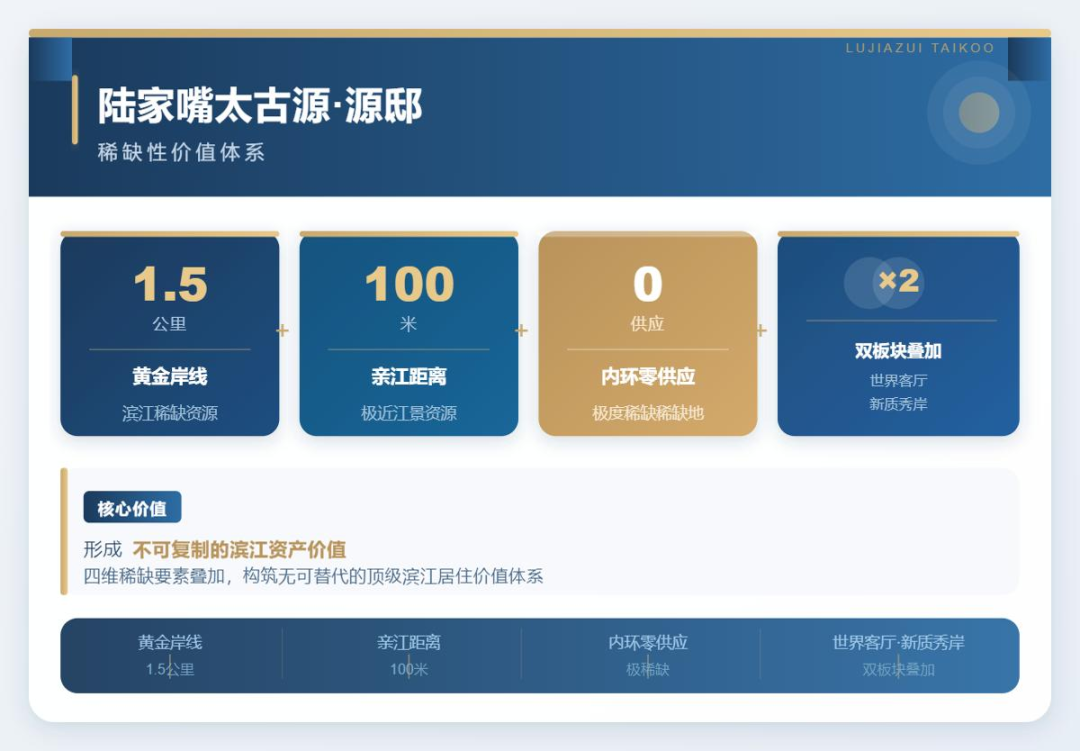
Task: Enable the gold 内环零供应 highlight card
Action: point(647,334)
